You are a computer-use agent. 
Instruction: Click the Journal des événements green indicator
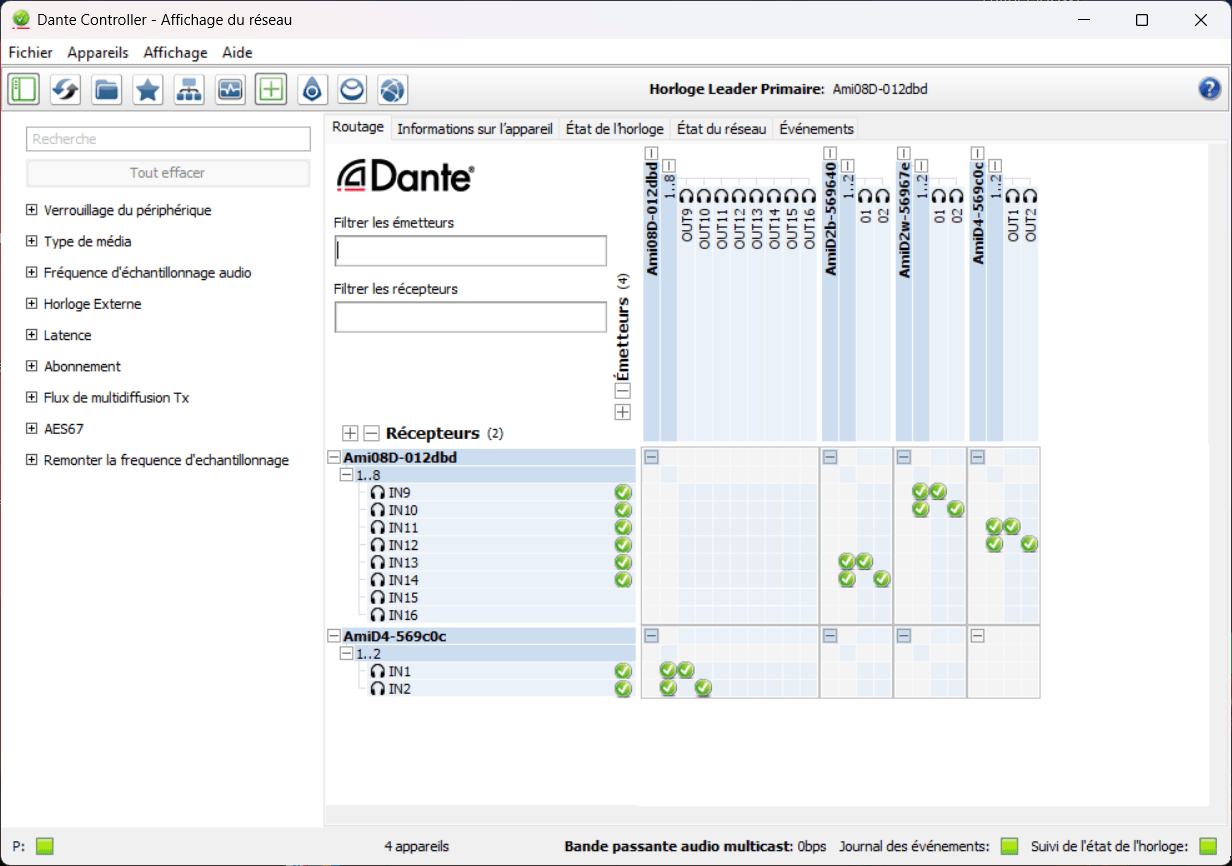(x=1009, y=846)
